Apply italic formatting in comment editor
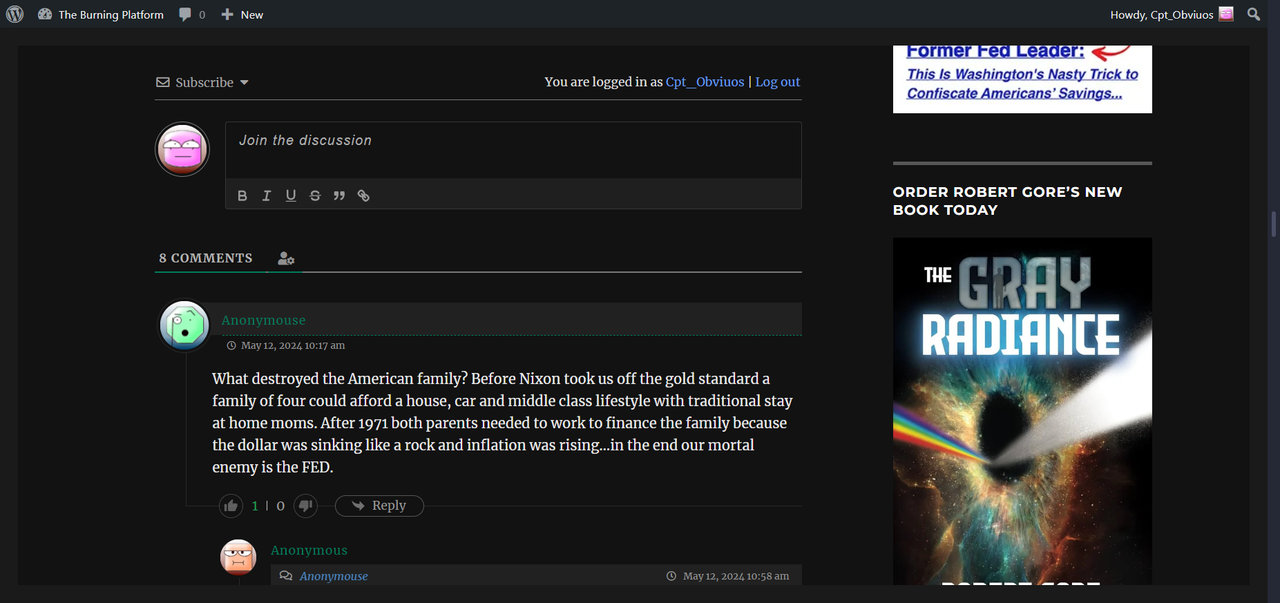The height and width of the screenshot is (603, 1280). coord(266,196)
